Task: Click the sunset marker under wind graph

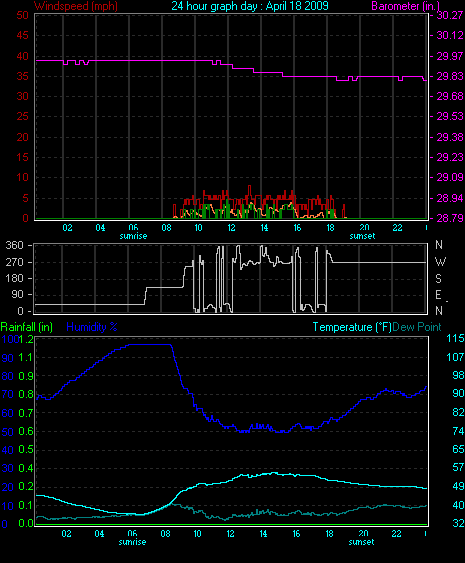Action: click(x=362, y=236)
